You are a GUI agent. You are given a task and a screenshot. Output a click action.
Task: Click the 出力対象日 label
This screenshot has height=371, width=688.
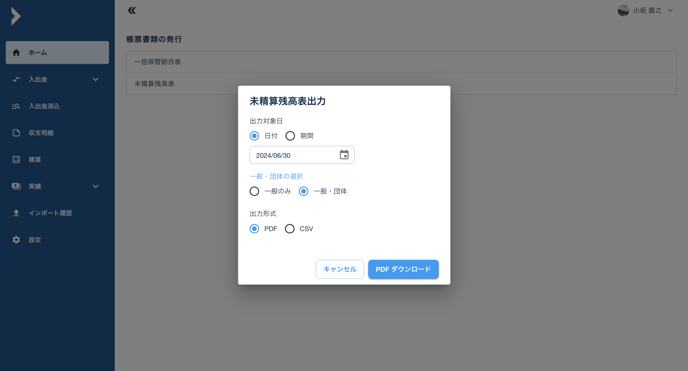[x=266, y=121]
